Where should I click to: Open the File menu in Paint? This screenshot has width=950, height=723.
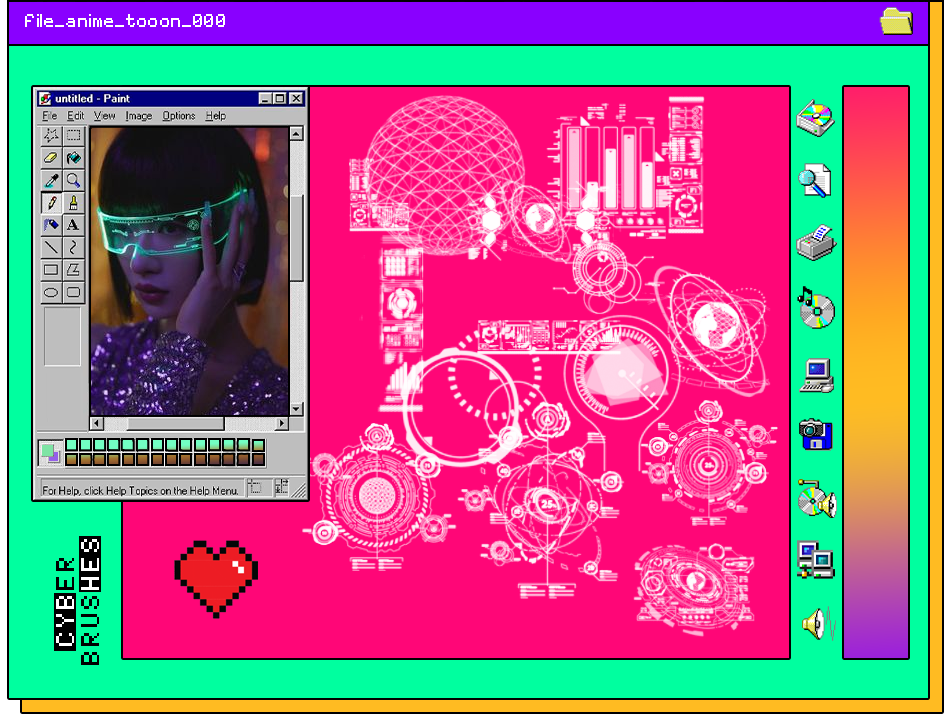point(49,115)
